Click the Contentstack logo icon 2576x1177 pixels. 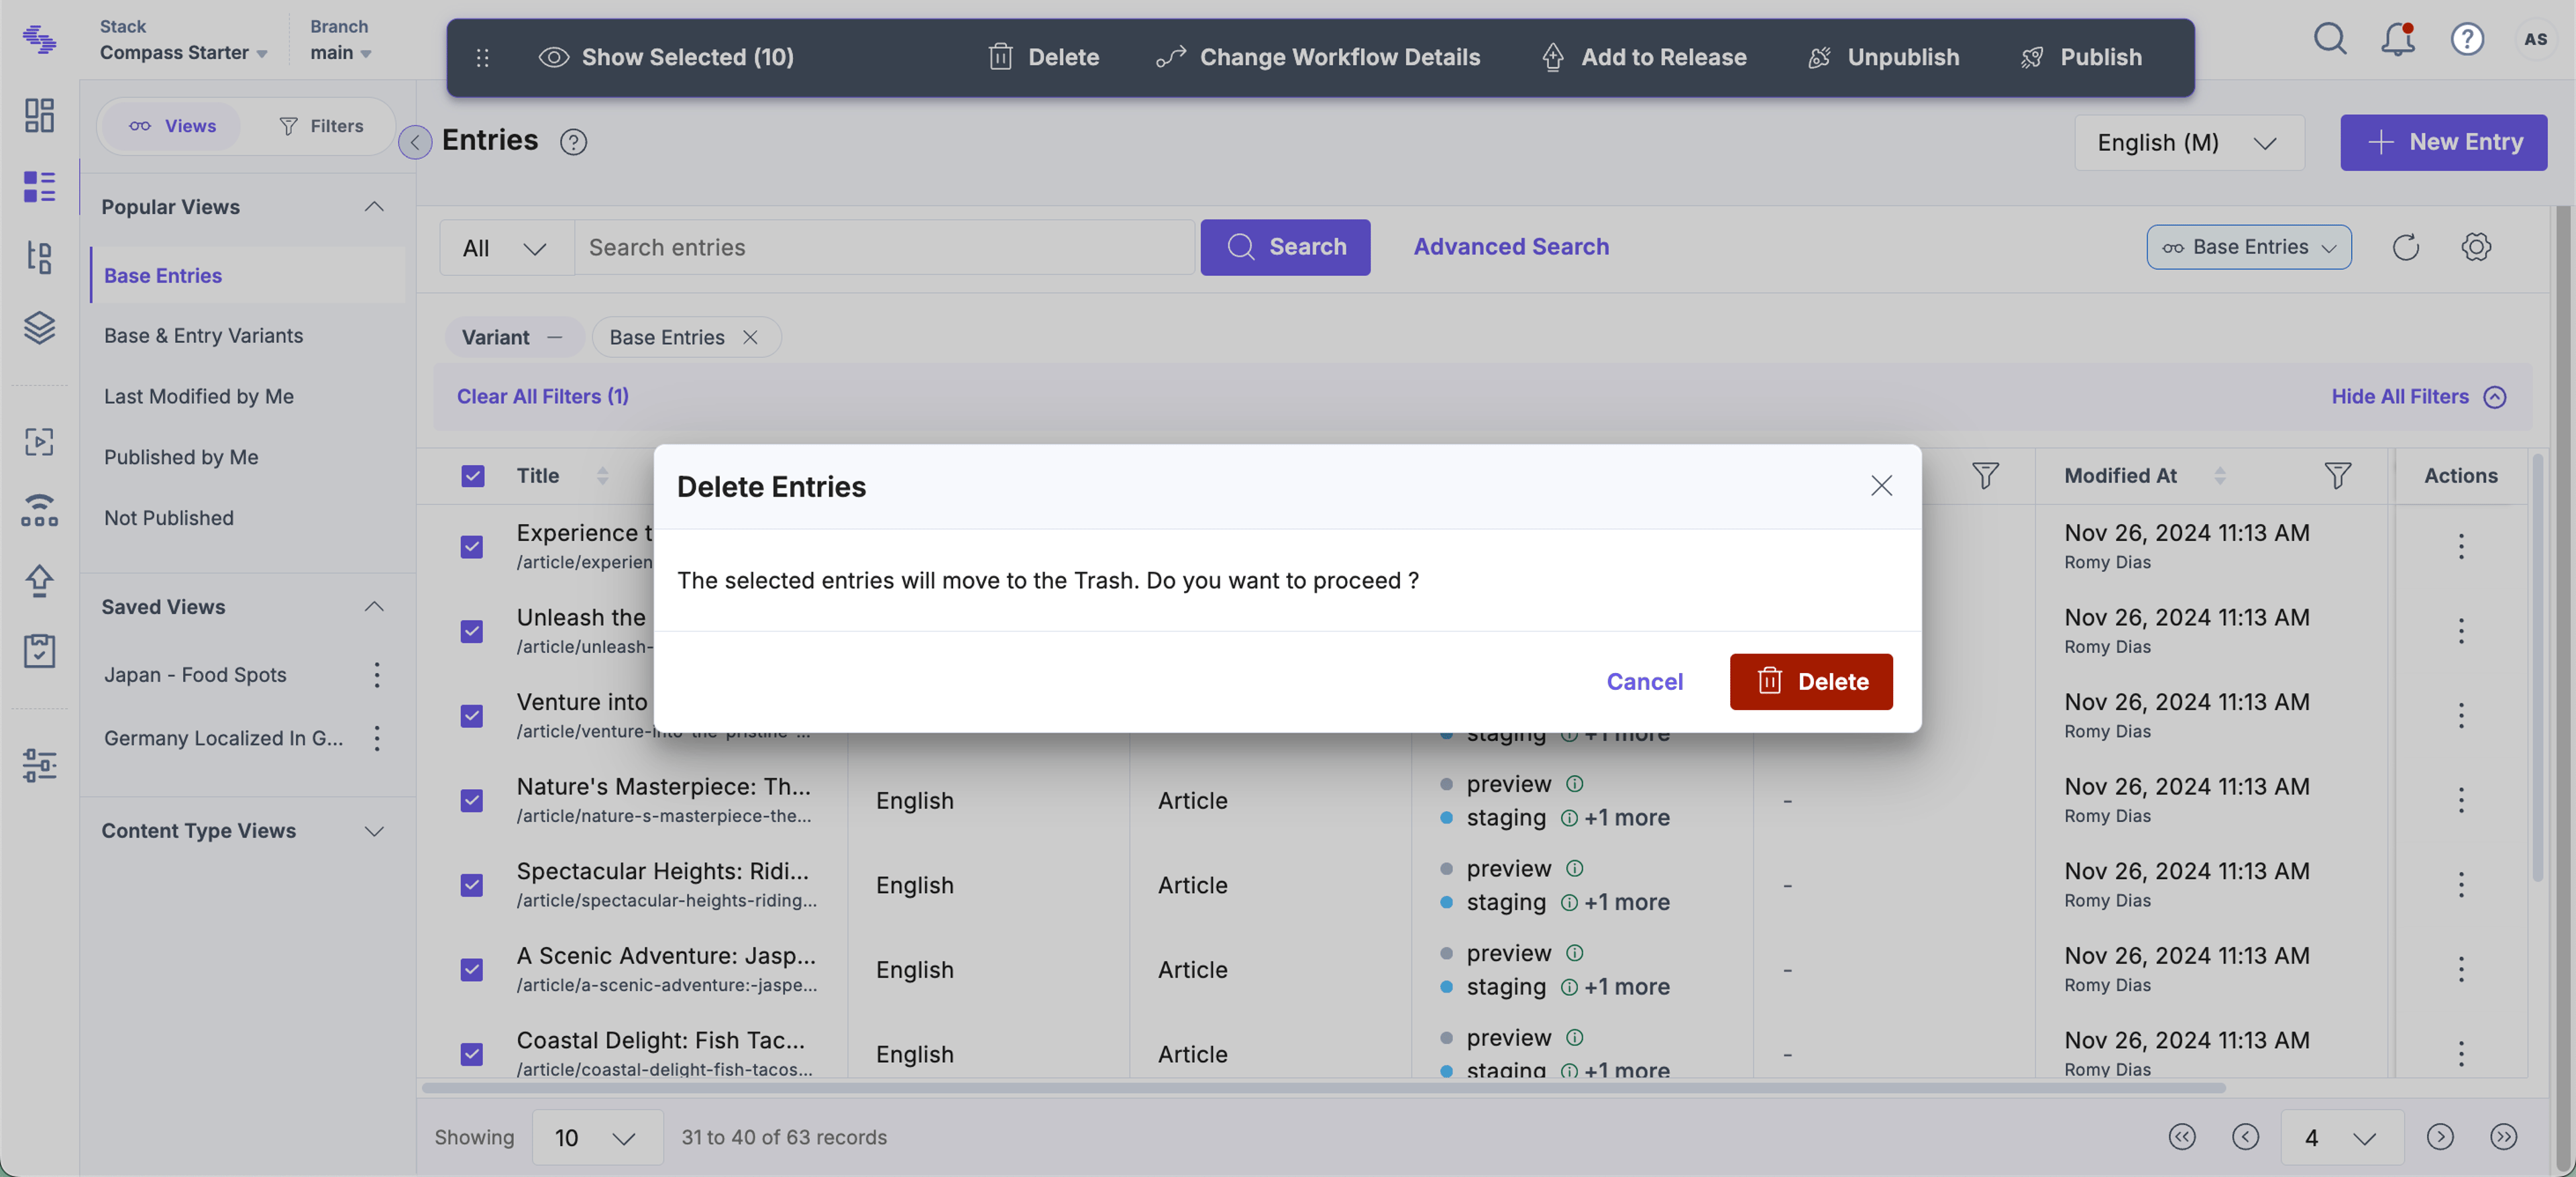pos(39,39)
